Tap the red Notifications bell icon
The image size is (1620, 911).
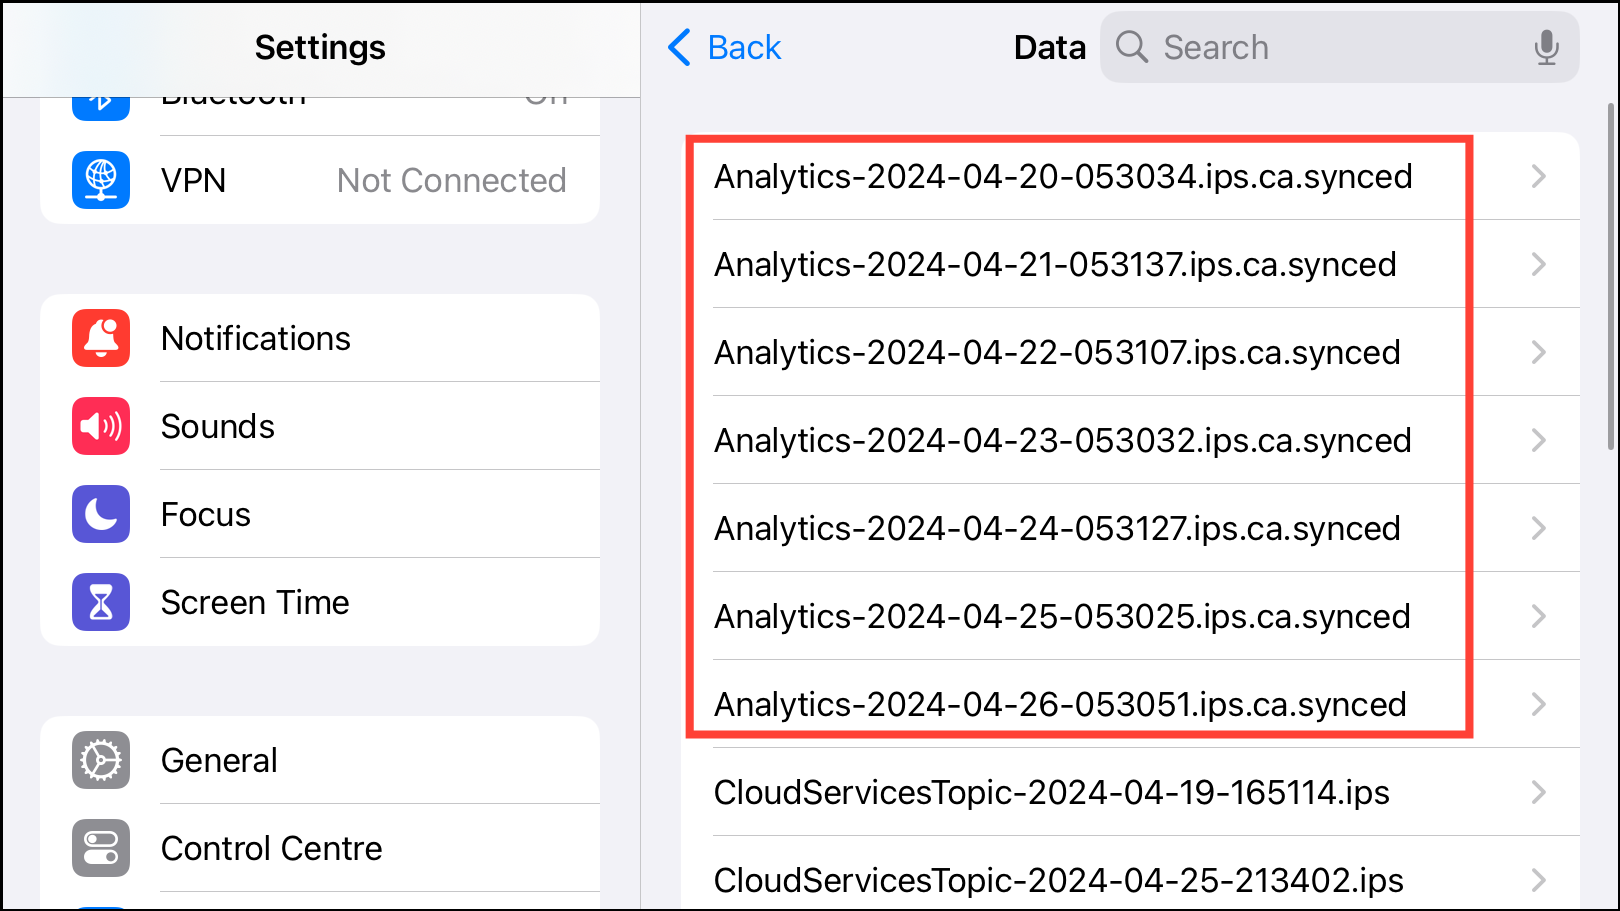(101, 338)
